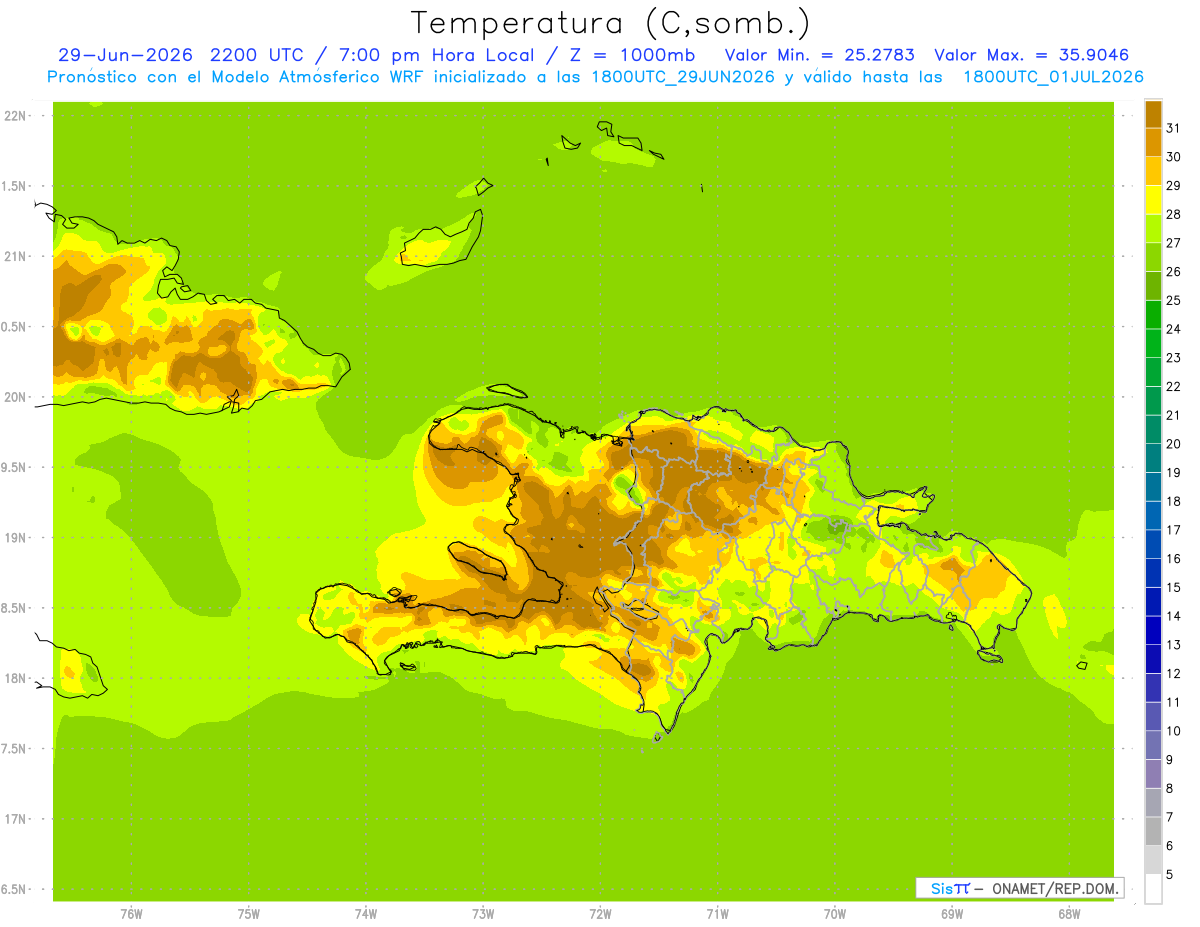This screenshot has width=1200, height=927.
Task: Click the "73W" longitude axis label
Action: (x=483, y=914)
